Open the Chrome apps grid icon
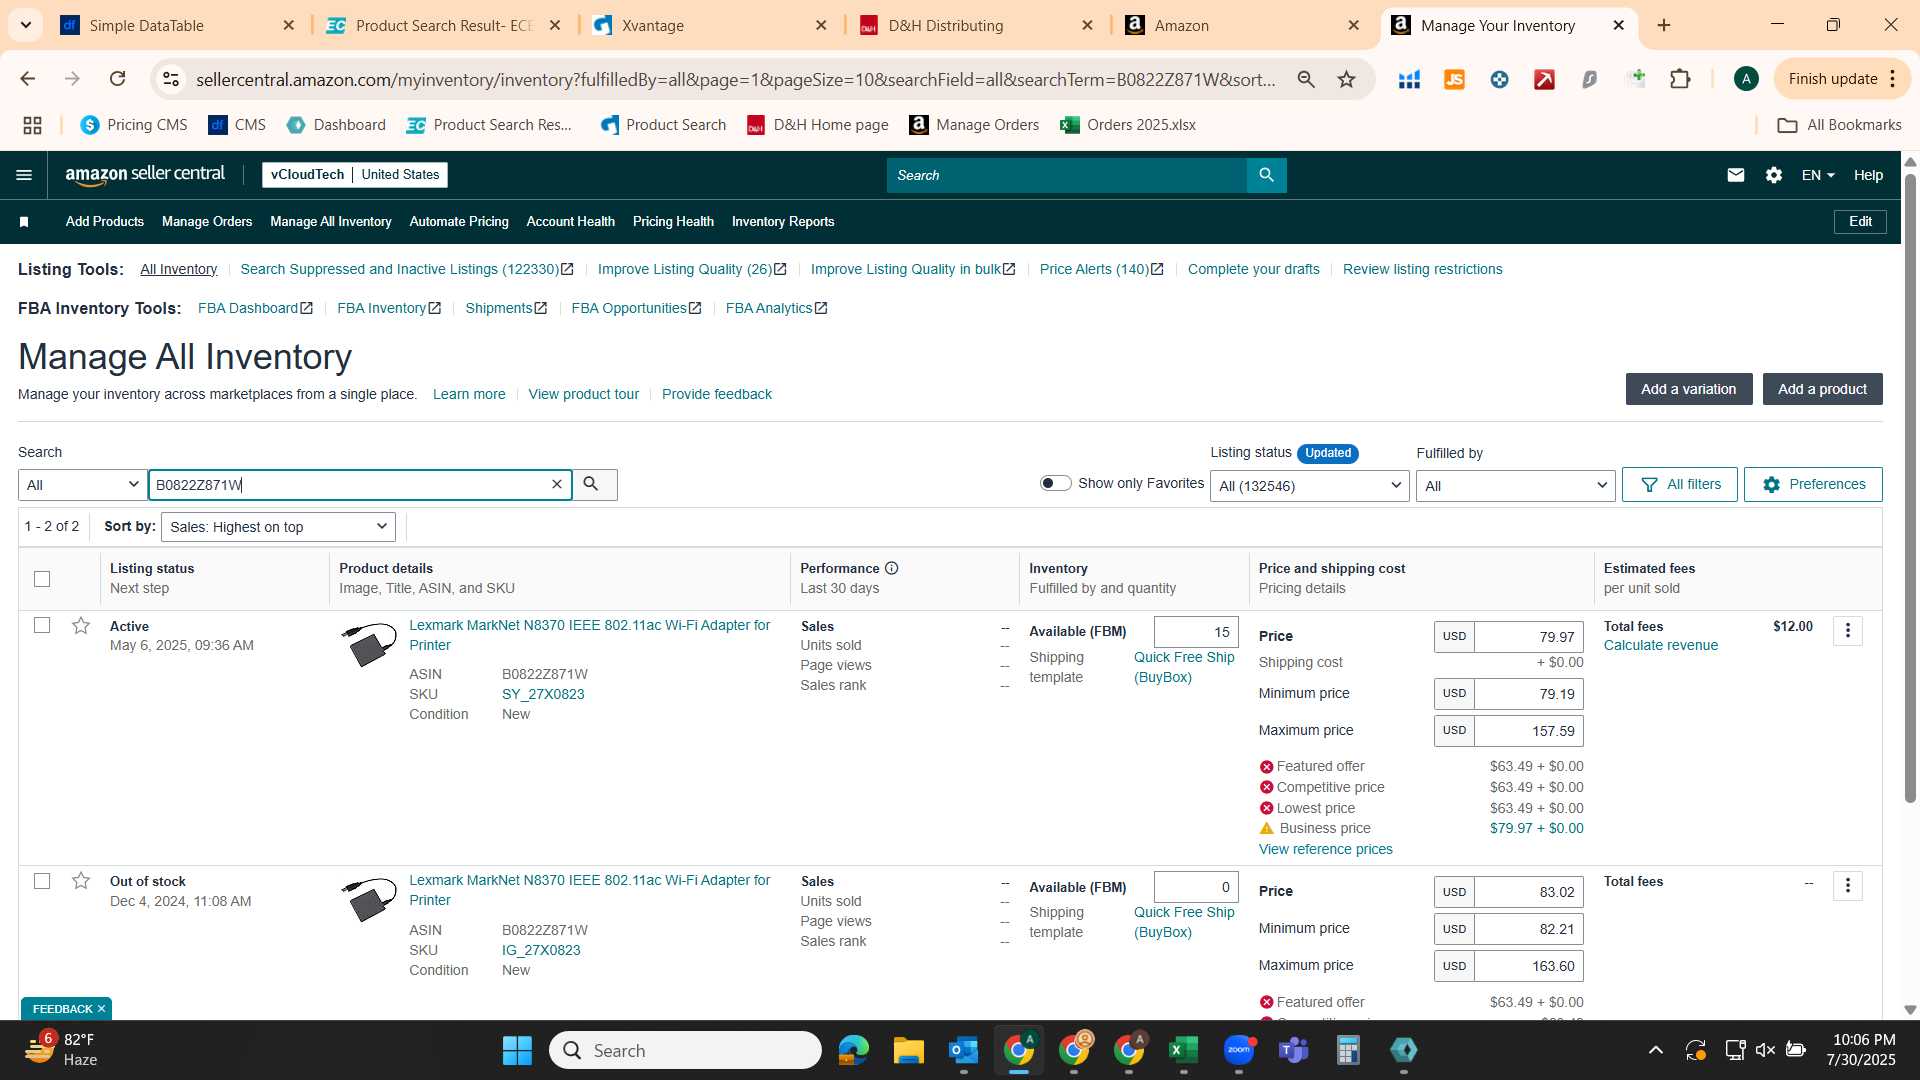This screenshot has height=1080, width=1920. [32, 125]
